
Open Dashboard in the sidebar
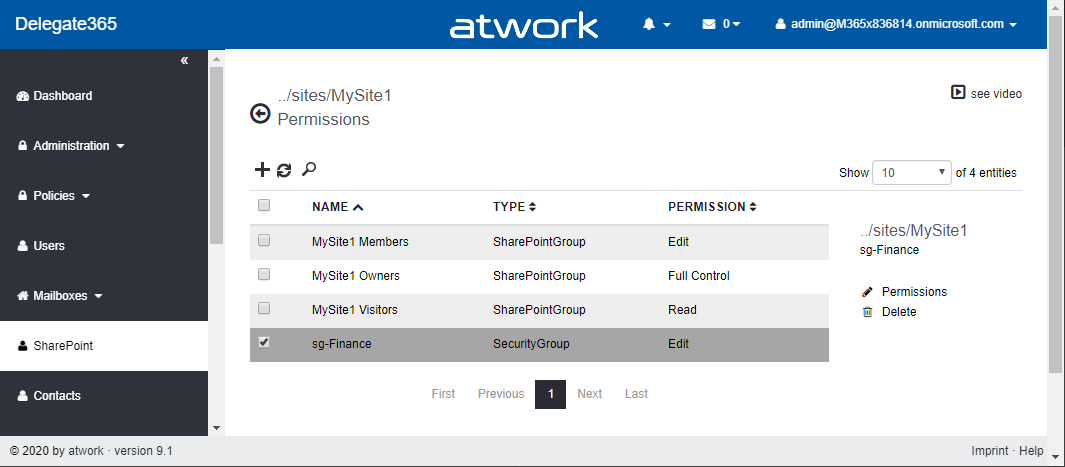click(62, 96)
